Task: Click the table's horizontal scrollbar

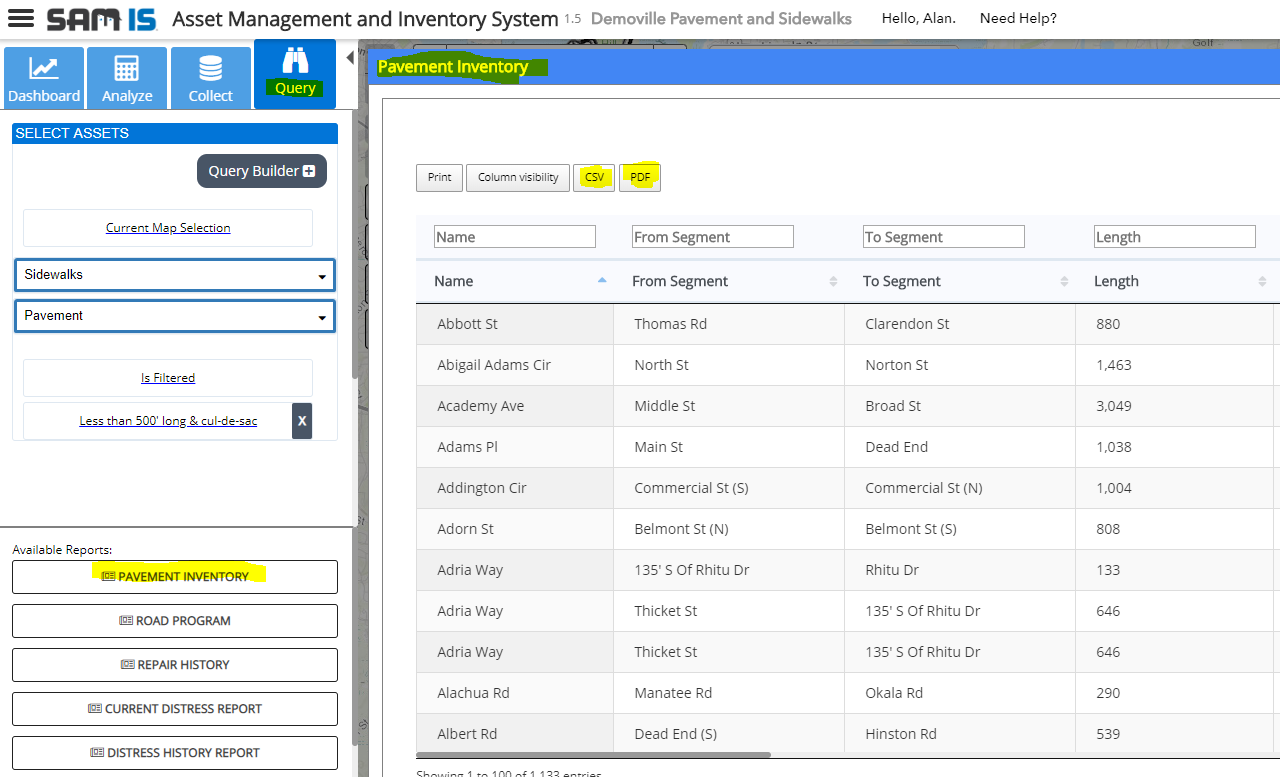Action: click(594, 755)
